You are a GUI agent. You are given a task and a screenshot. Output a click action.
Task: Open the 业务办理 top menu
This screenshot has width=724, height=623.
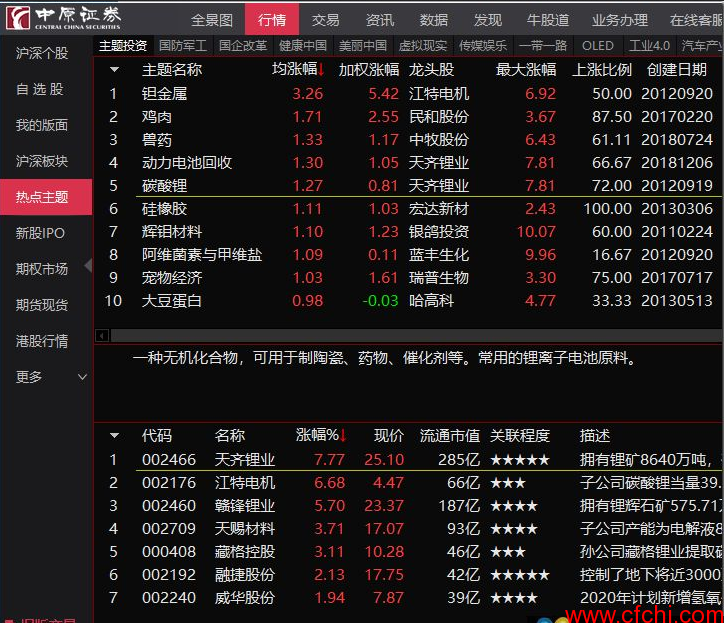click(x=620, y=20)
